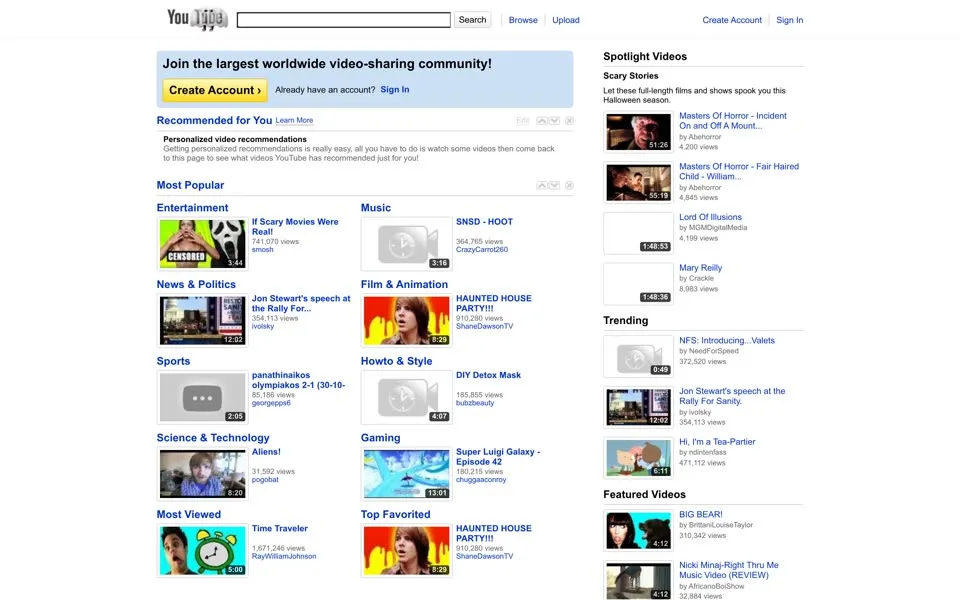
Task: Click the CrazyCarrot260 channel link
Action: (x=482, y=250)
